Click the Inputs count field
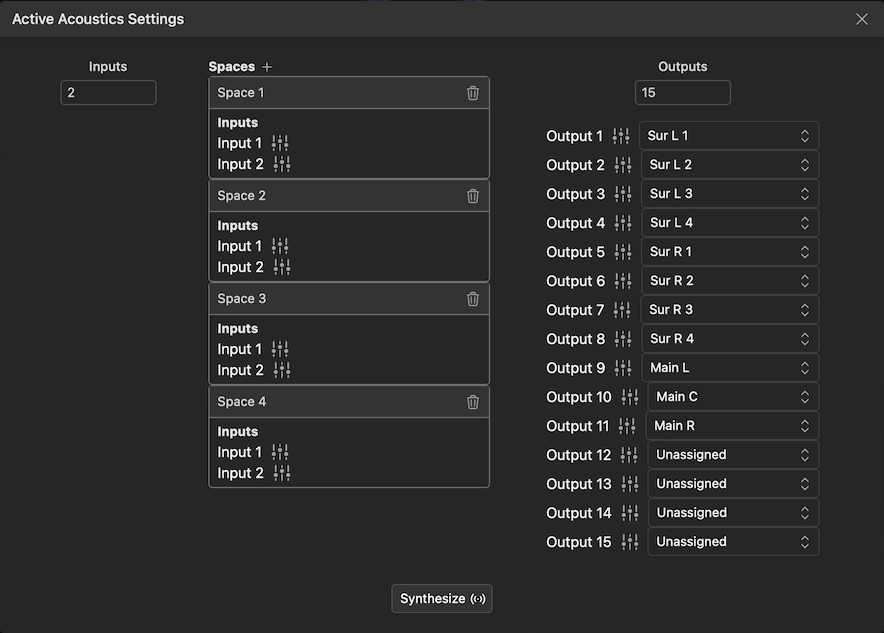The width and height of the screenshot is (884, 633). pos(108,93)
